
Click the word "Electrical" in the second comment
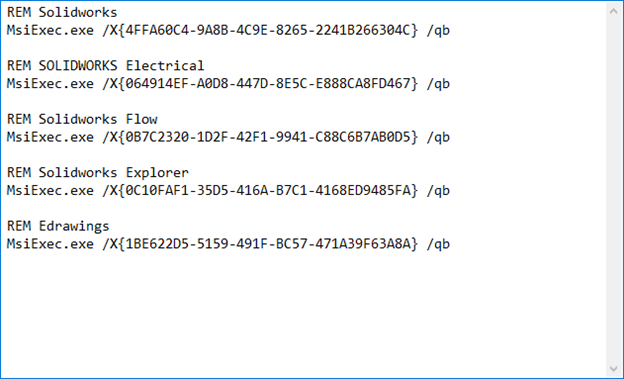165,66
